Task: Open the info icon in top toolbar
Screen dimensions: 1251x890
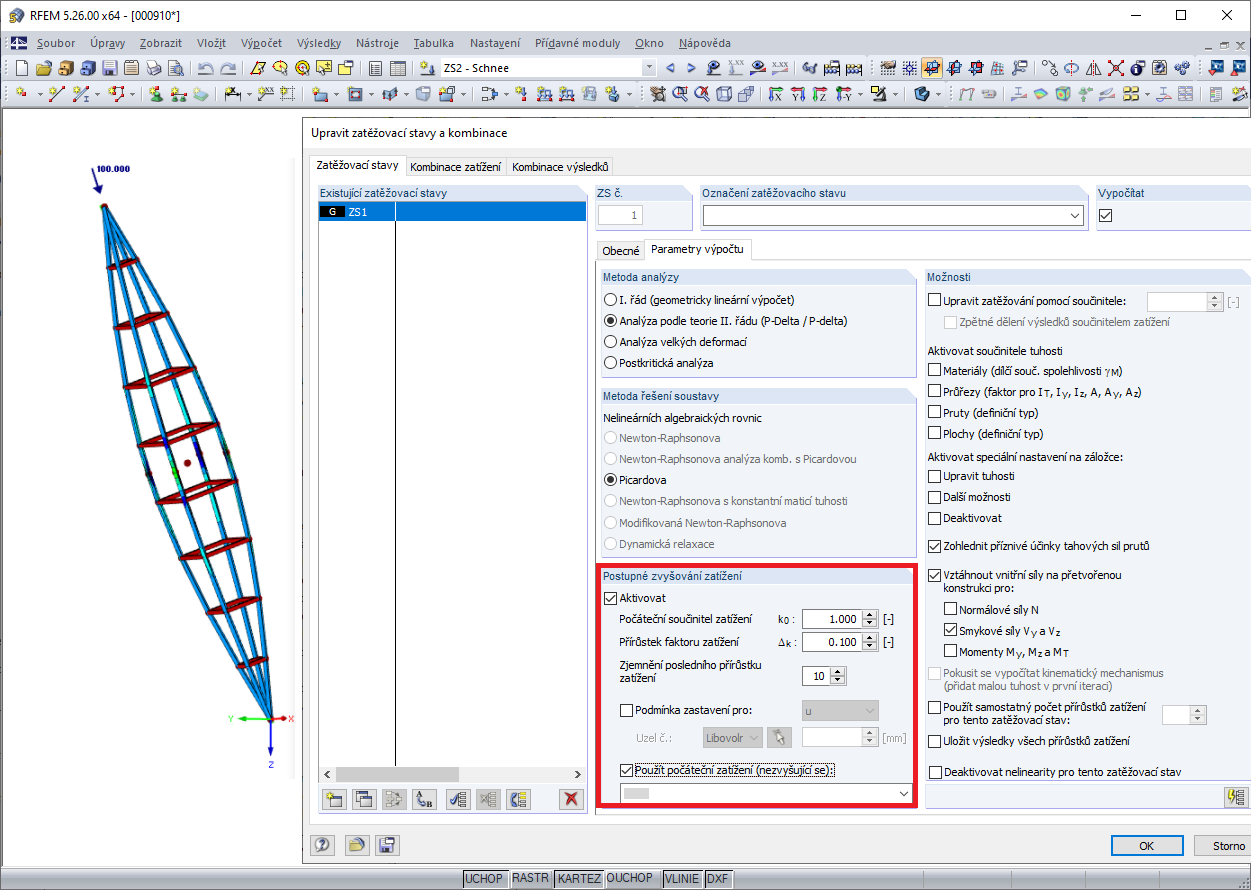Action: click(x=1136, y=68)
